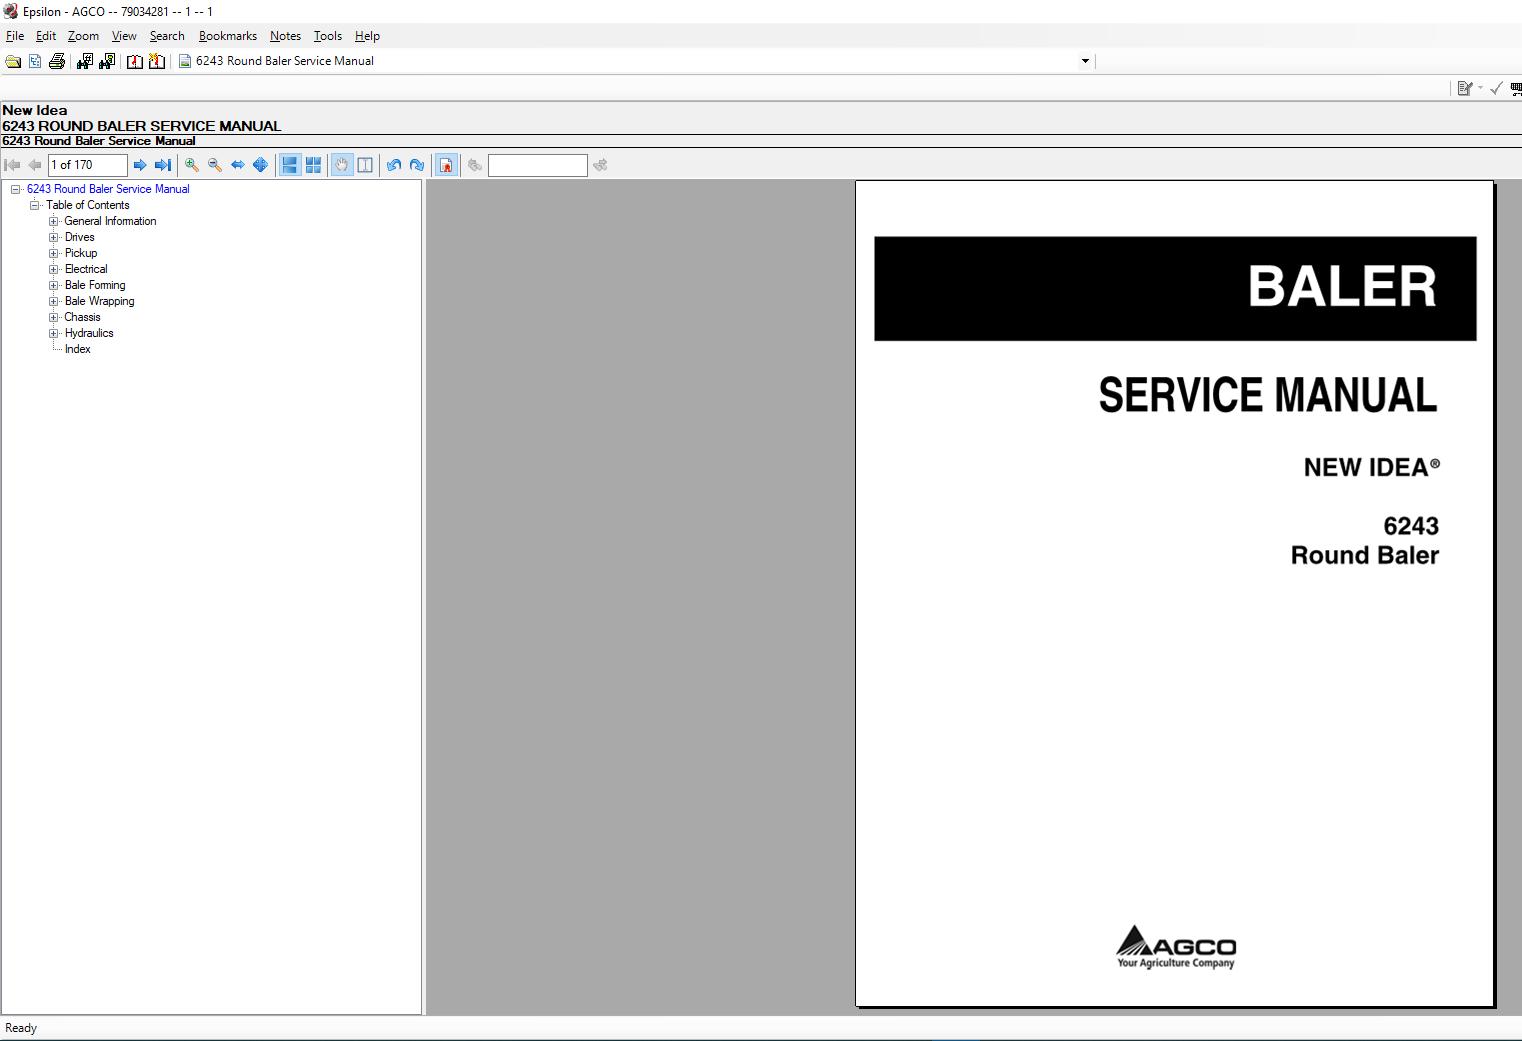This screenshot has width=1522, height=1041.
Task: Toggle the single page view mode
Action: pos(290,165)
